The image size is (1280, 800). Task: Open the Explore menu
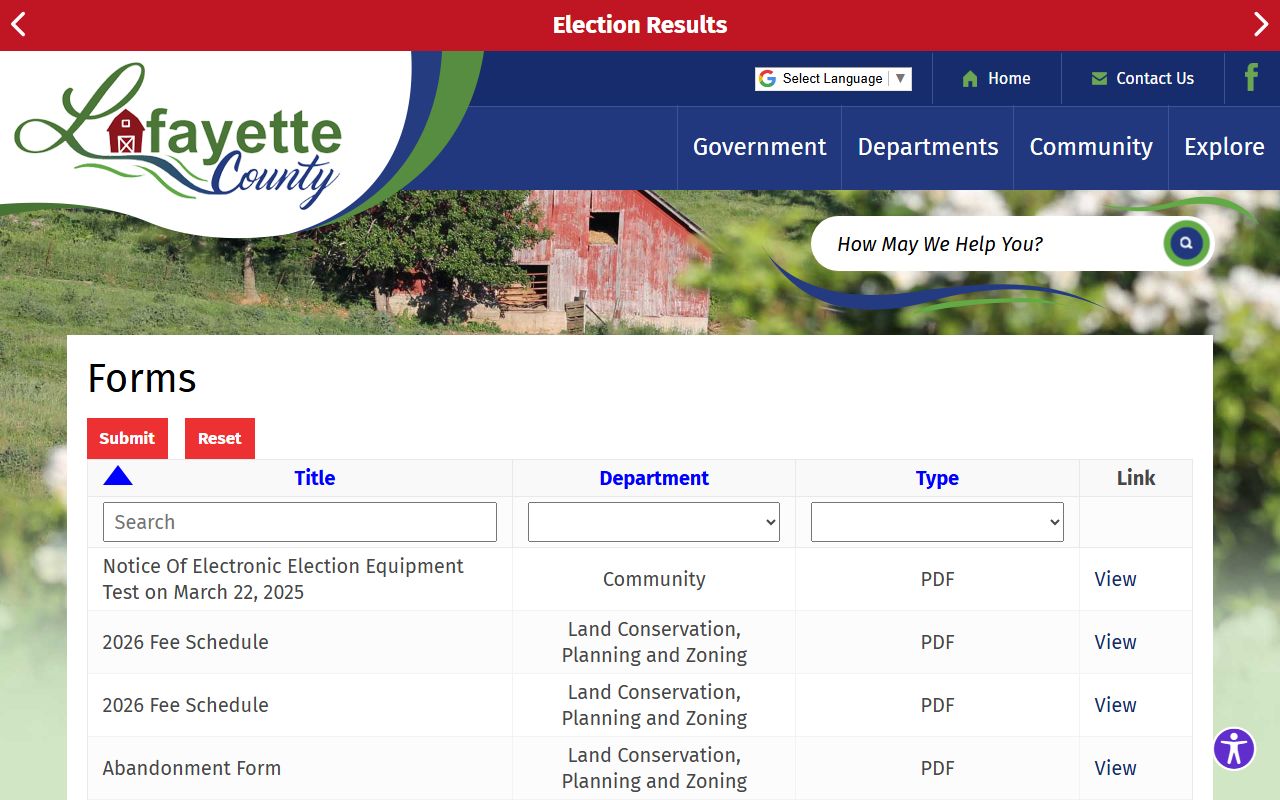click(x=1224, y=147)
